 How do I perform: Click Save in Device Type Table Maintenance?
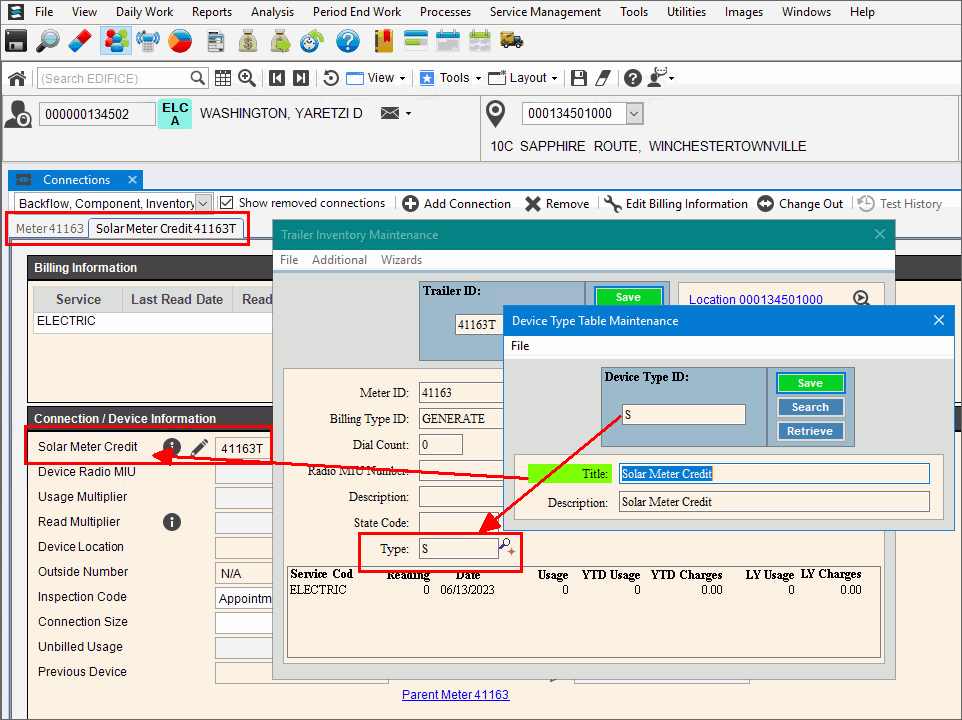click(810, 383)
